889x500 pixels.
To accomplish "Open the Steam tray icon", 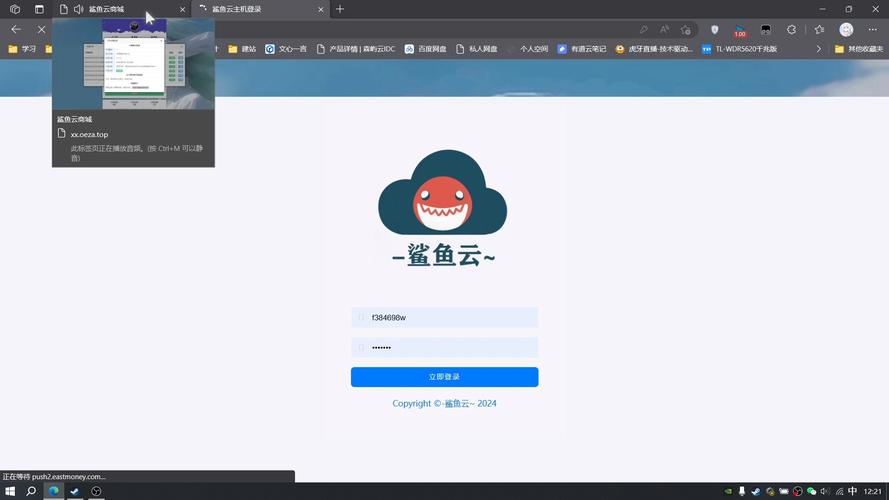I will coord(756,491).
